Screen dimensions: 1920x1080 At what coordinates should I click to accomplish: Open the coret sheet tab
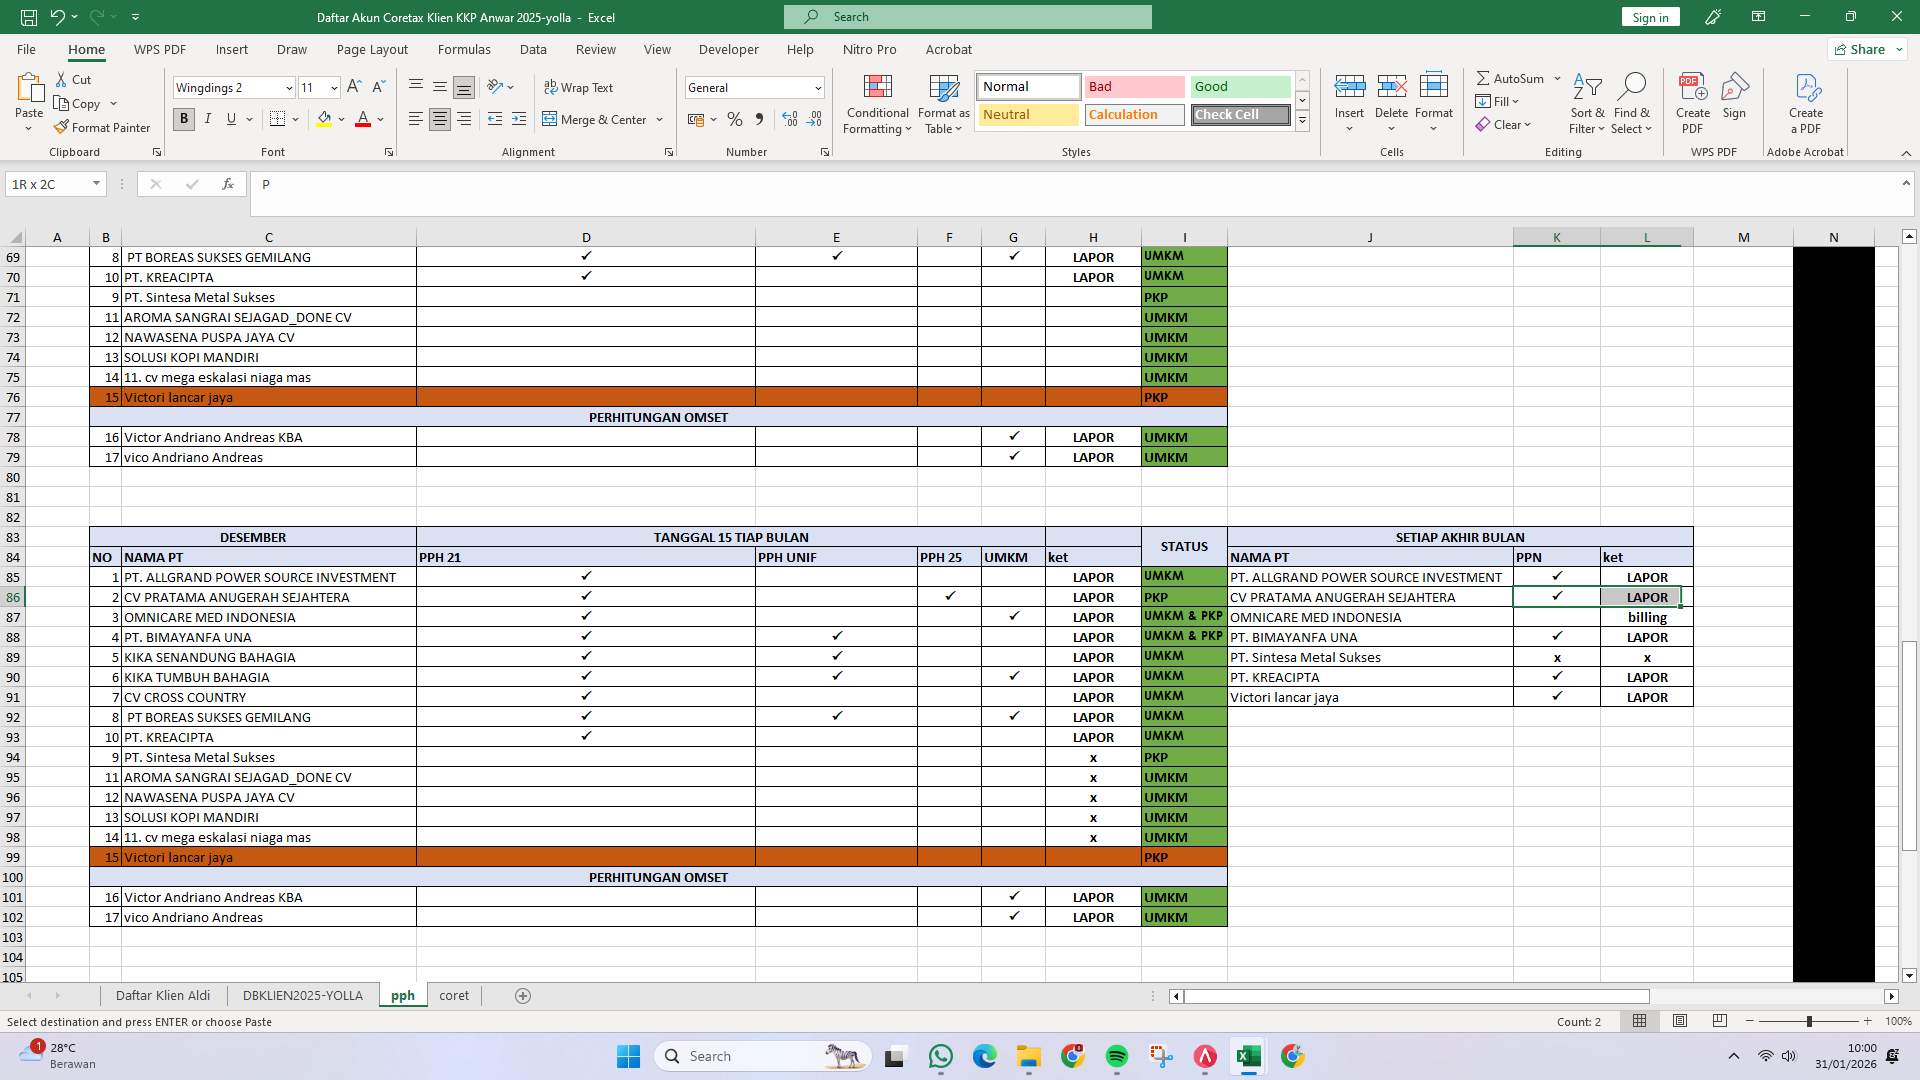pyautogui.click(x=455, y=995)
